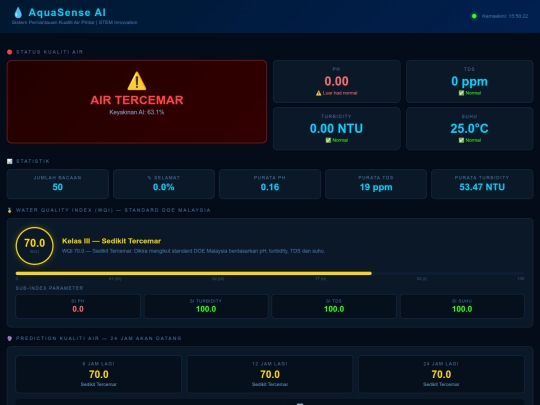Click the '53.47 NTU' average turbidity value
This screenshot has width=540, height=405.
[482, 187]
